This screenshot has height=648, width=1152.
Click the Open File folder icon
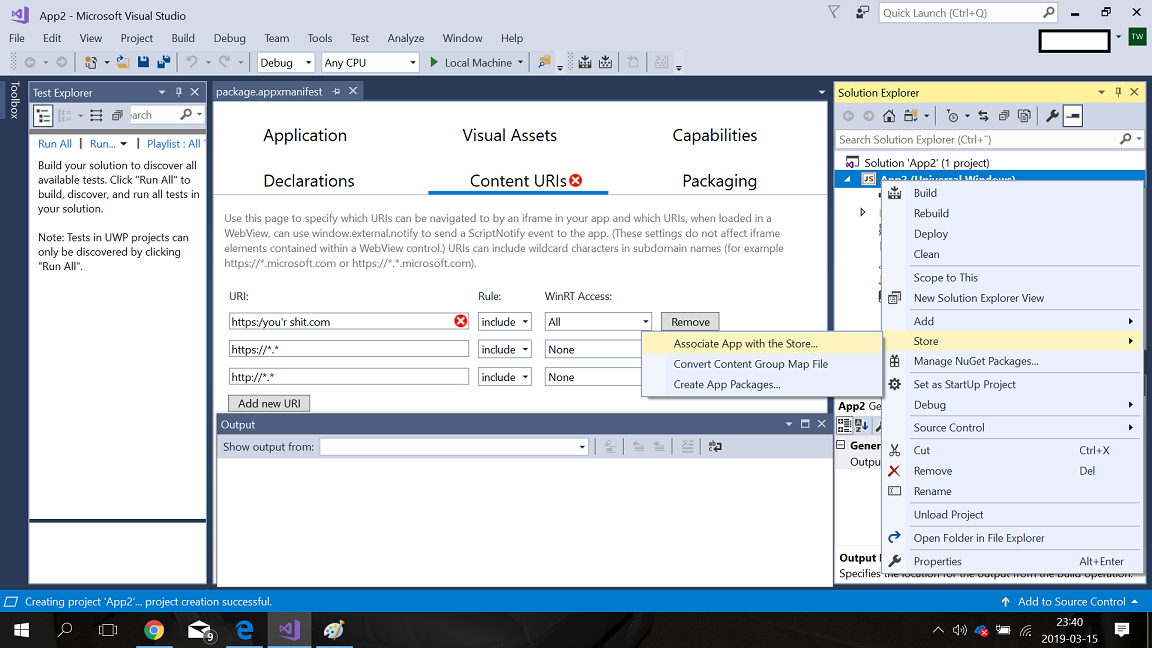(x=123, y=62)
